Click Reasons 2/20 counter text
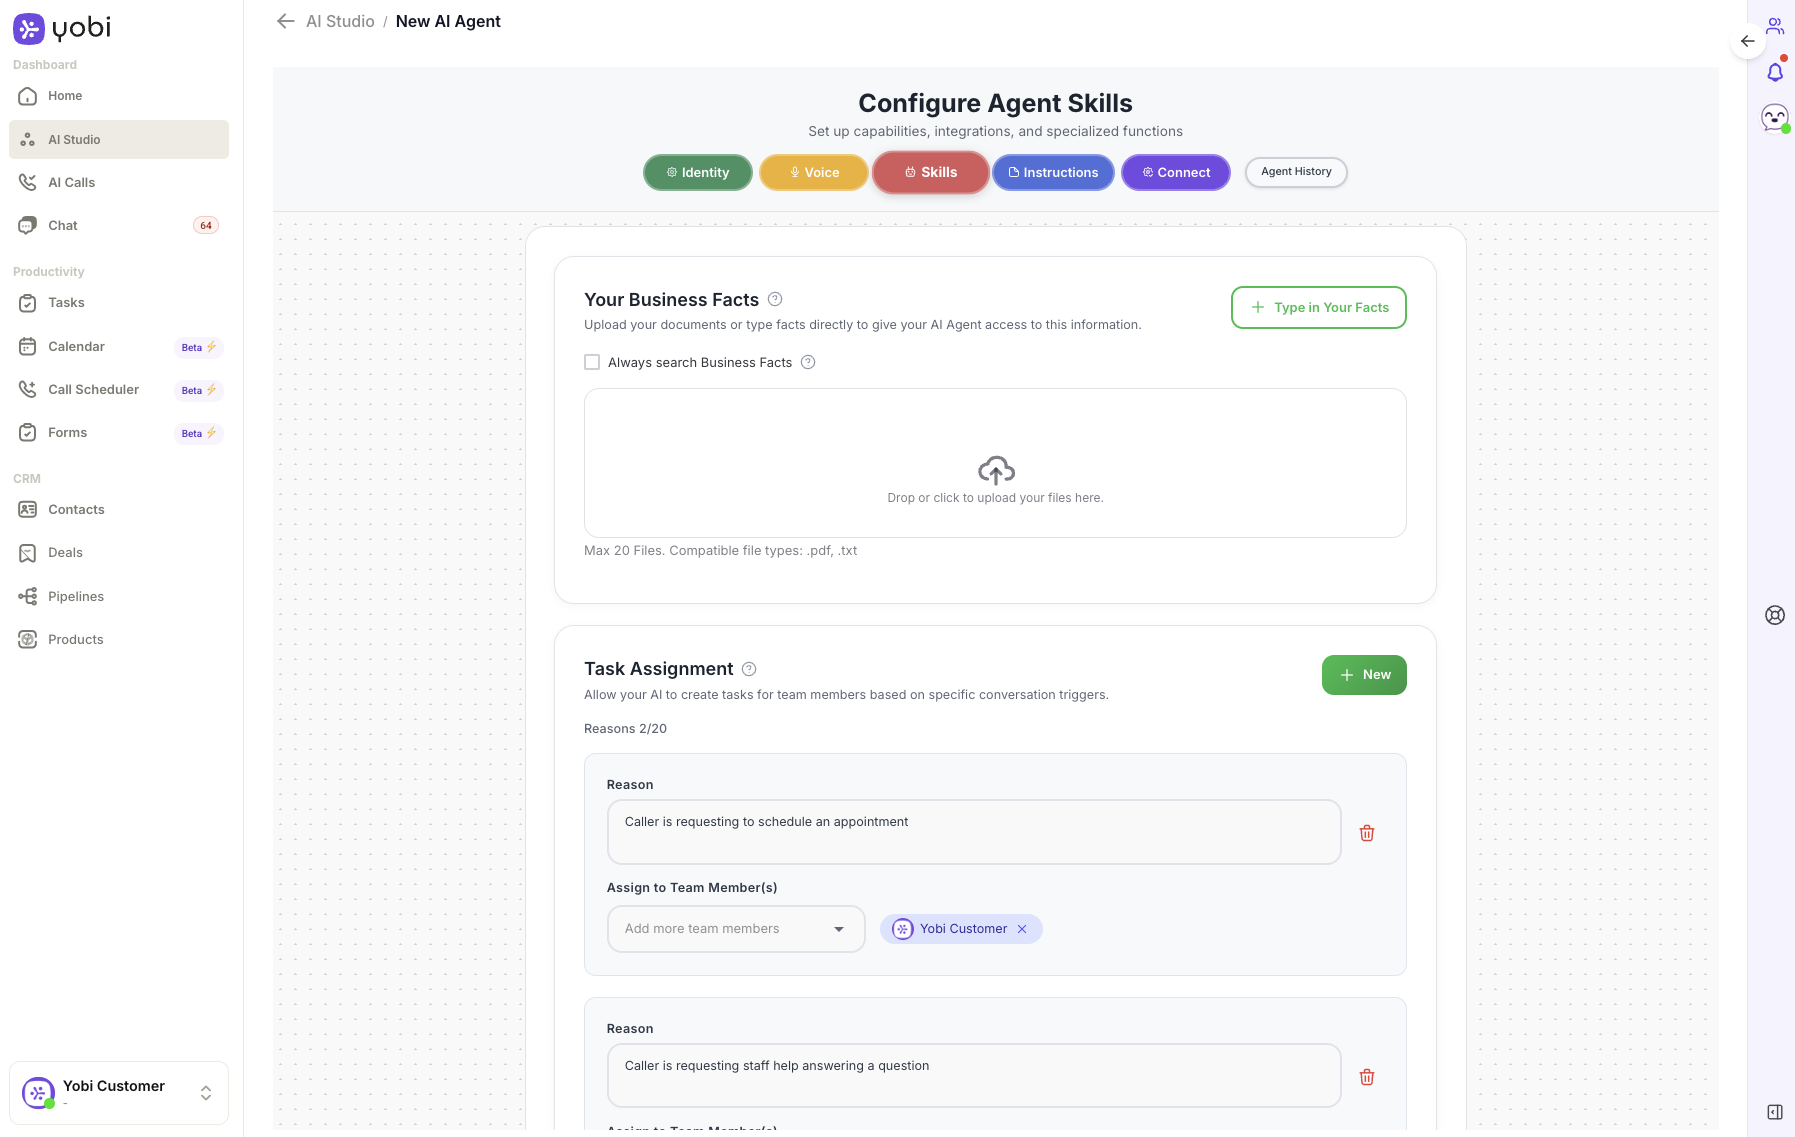Image resolution: width=1795 pixels, height=1137 pixels. pyautogui.click(x=625, y=729)
